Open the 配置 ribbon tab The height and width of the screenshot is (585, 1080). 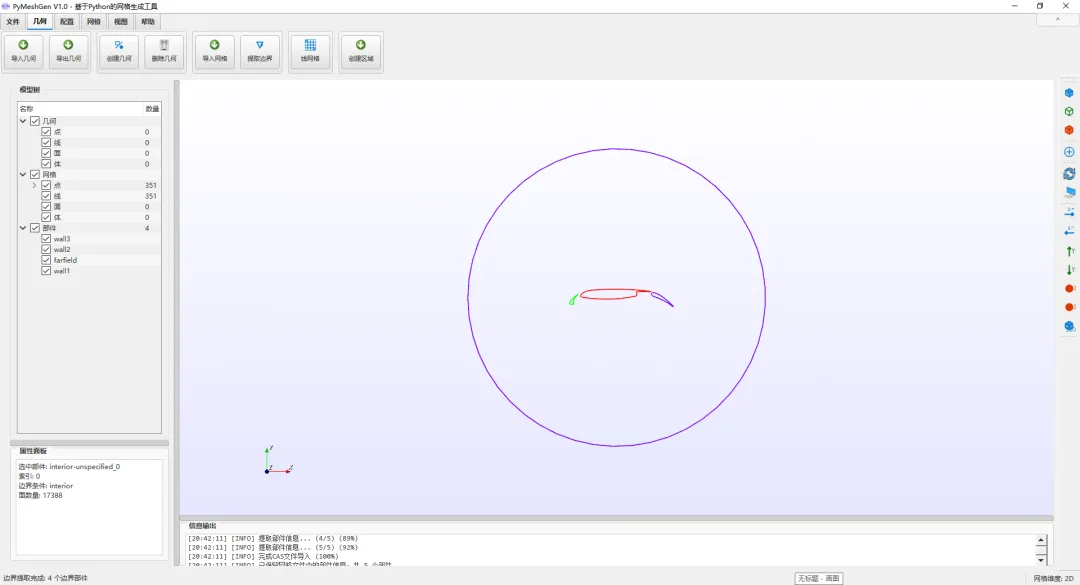click(x=67, y=22)
